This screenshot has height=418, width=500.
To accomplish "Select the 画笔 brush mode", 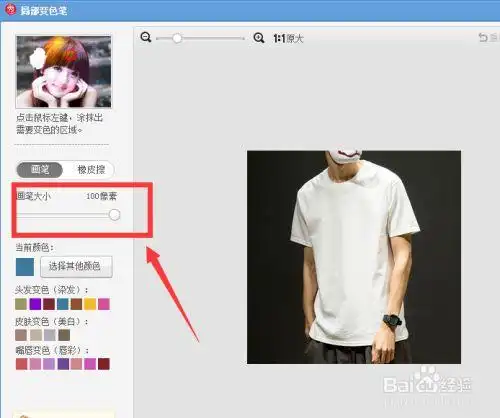I will coord(40,170).
